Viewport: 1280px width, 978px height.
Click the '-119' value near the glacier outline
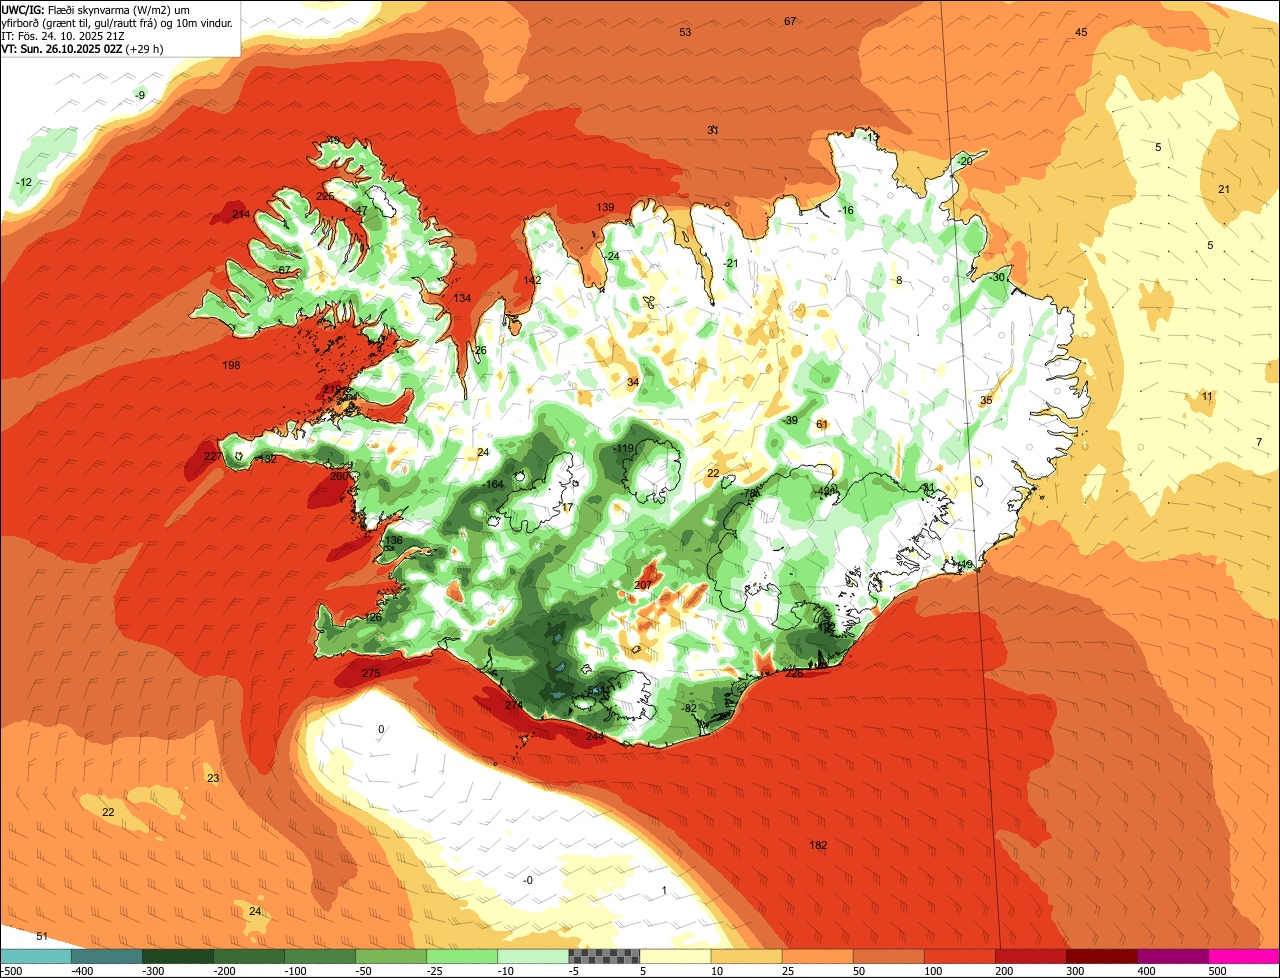[x=624, y=448]
